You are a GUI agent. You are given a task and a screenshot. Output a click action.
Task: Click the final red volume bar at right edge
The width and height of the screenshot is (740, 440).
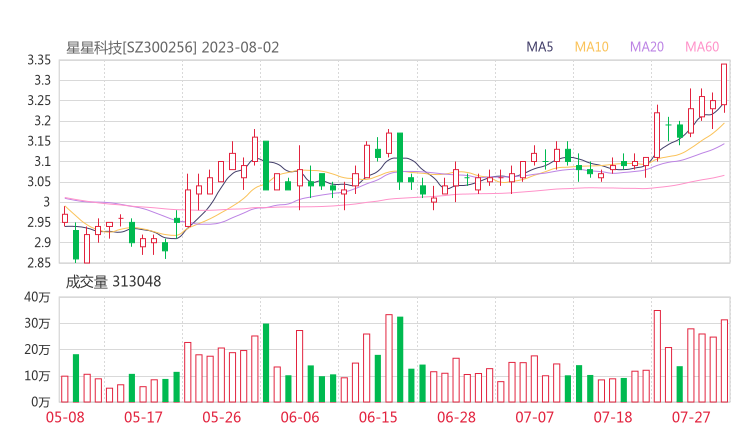[x=724, y=361]
